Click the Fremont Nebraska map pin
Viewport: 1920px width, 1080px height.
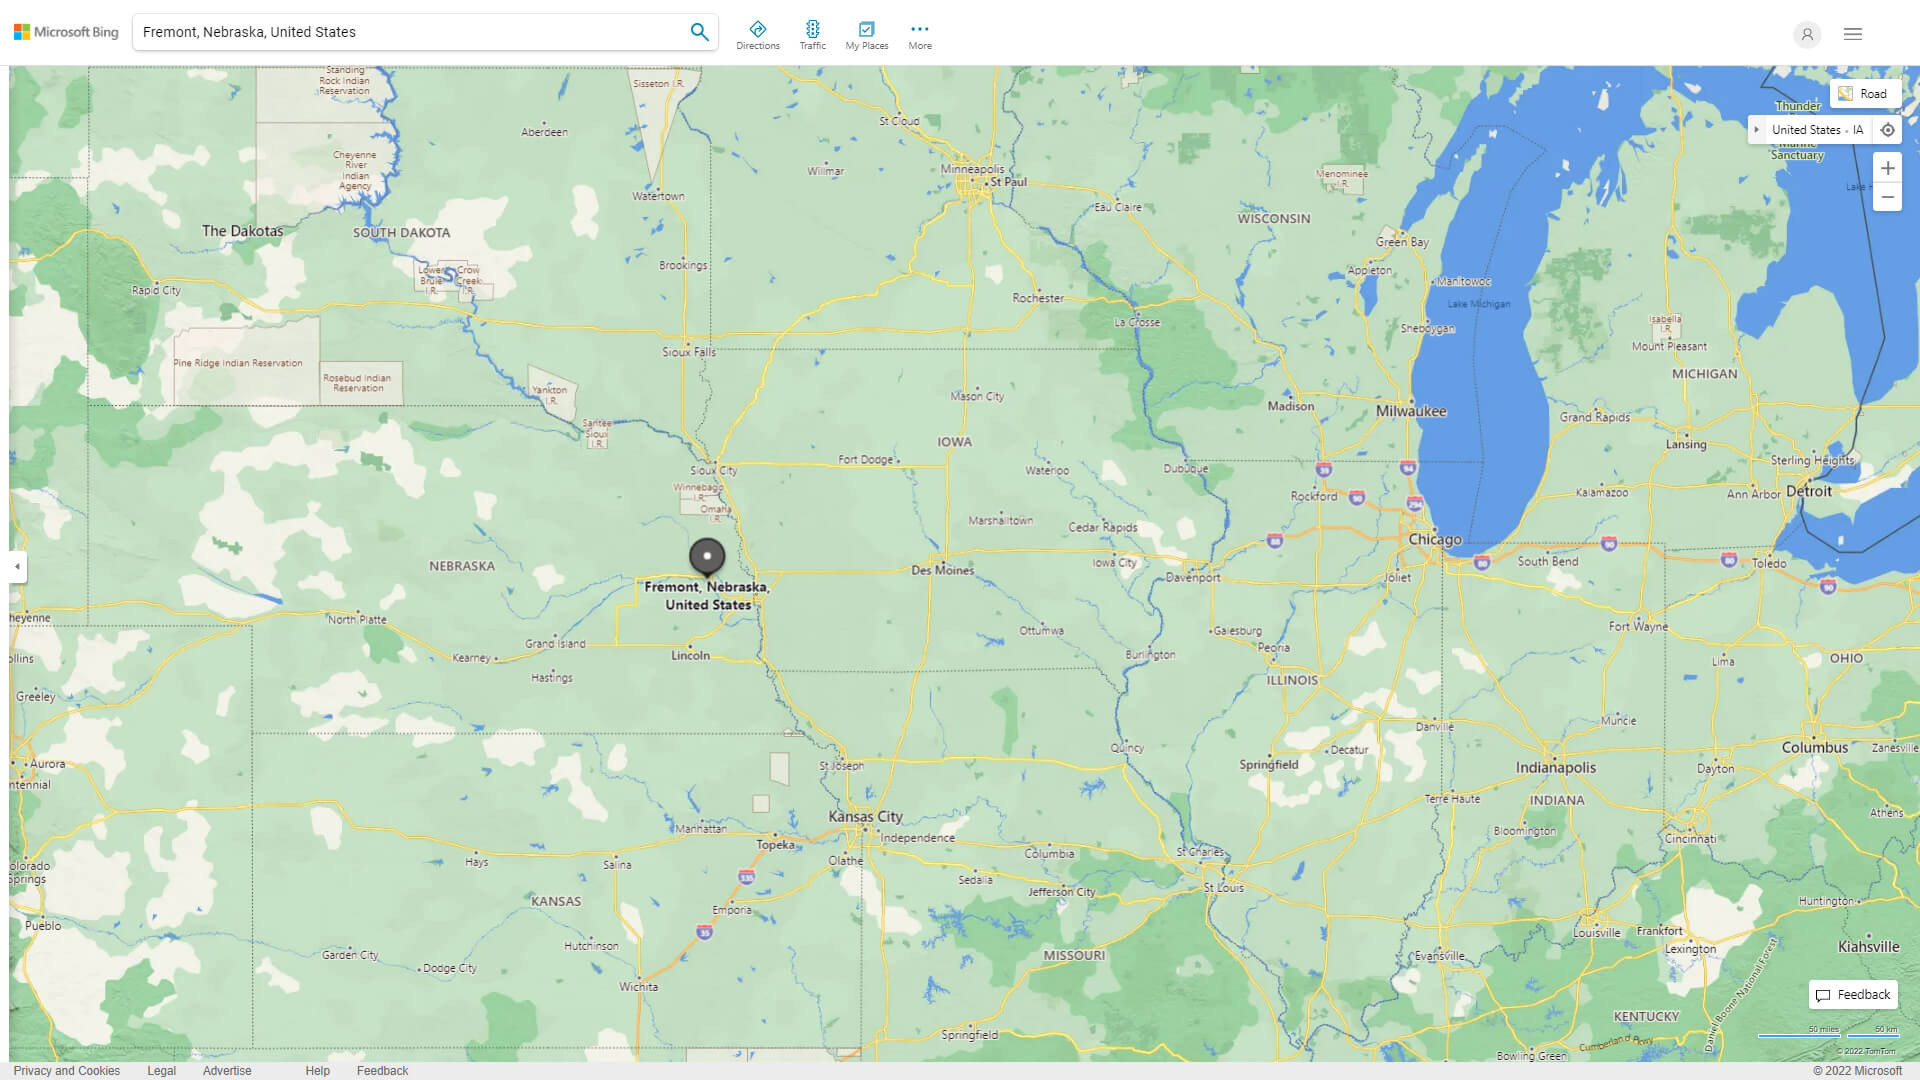pos(707,556)
